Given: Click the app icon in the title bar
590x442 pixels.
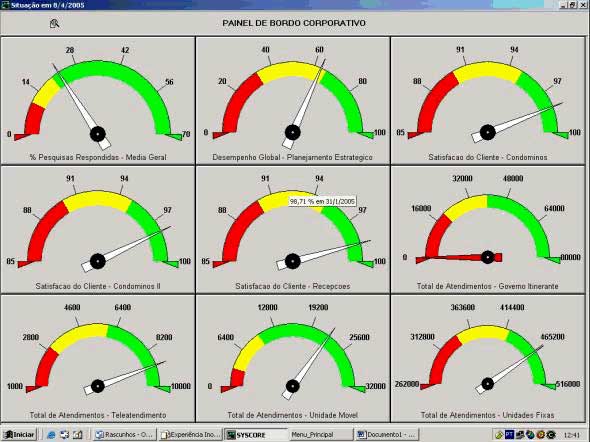Looking at the screenshot, I should [x=5, y=5].
